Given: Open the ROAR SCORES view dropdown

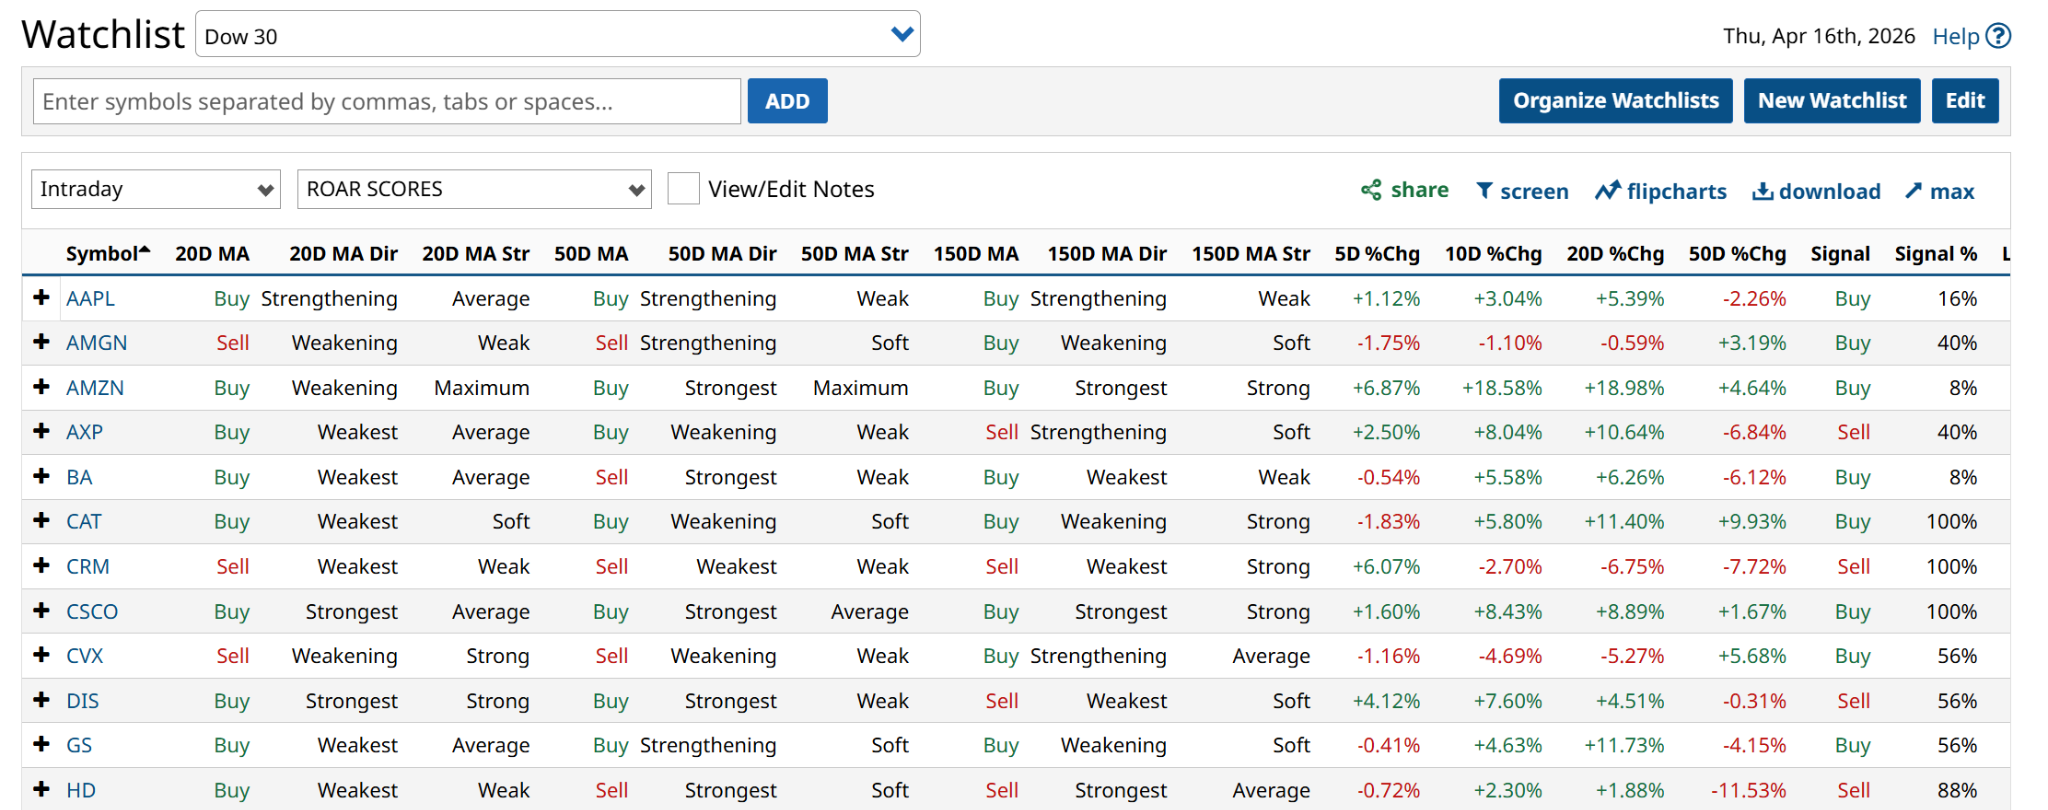Looking at the screenshot, I should 474,189.
